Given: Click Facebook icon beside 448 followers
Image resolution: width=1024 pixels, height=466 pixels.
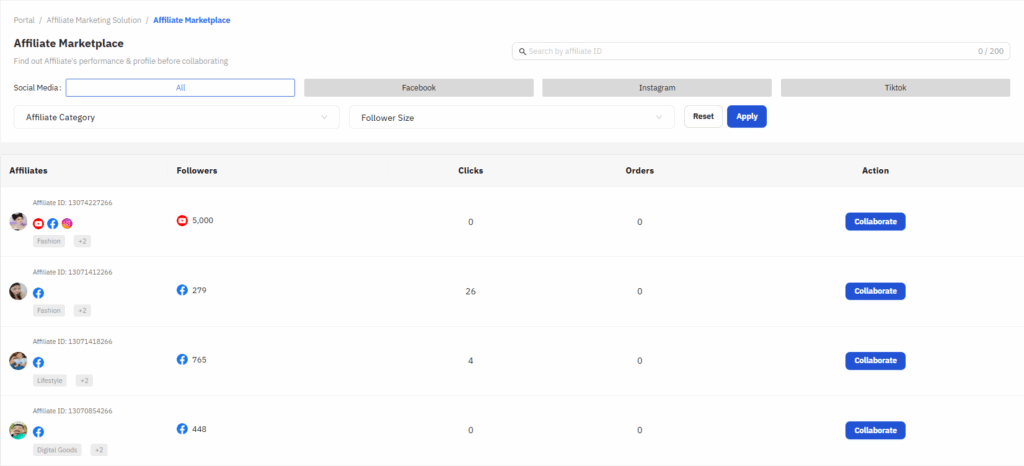Looking at the screenshot, I should [x=182, y=429].
